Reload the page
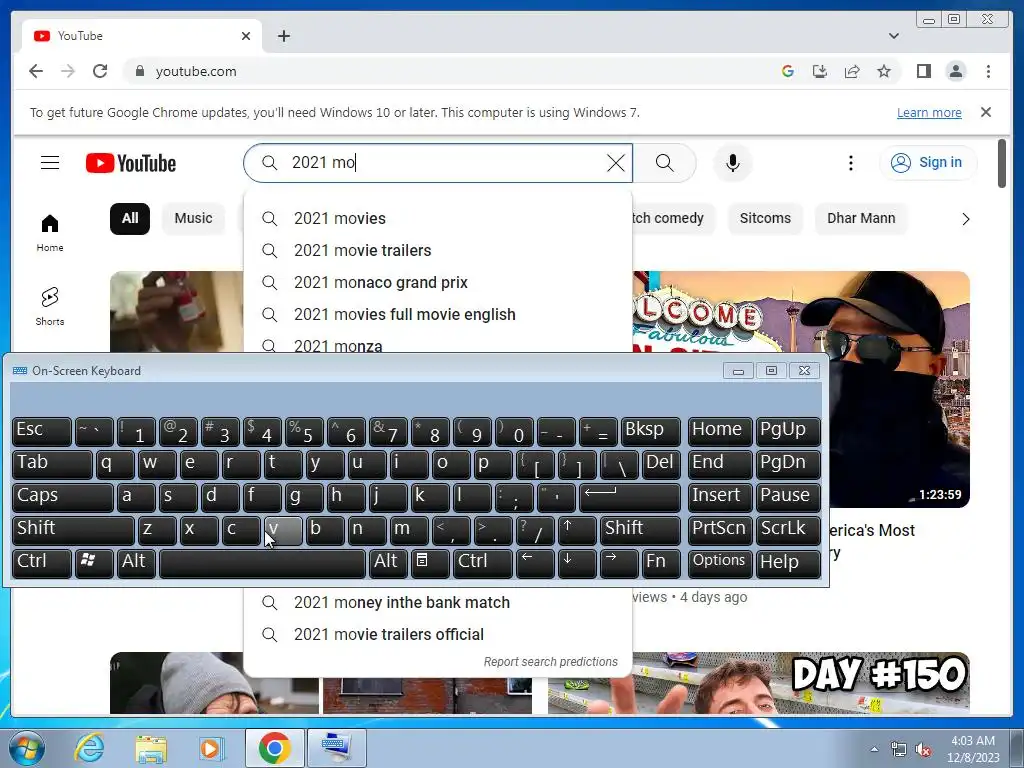Screen dimensions: 1024x768 click(100, 71)
